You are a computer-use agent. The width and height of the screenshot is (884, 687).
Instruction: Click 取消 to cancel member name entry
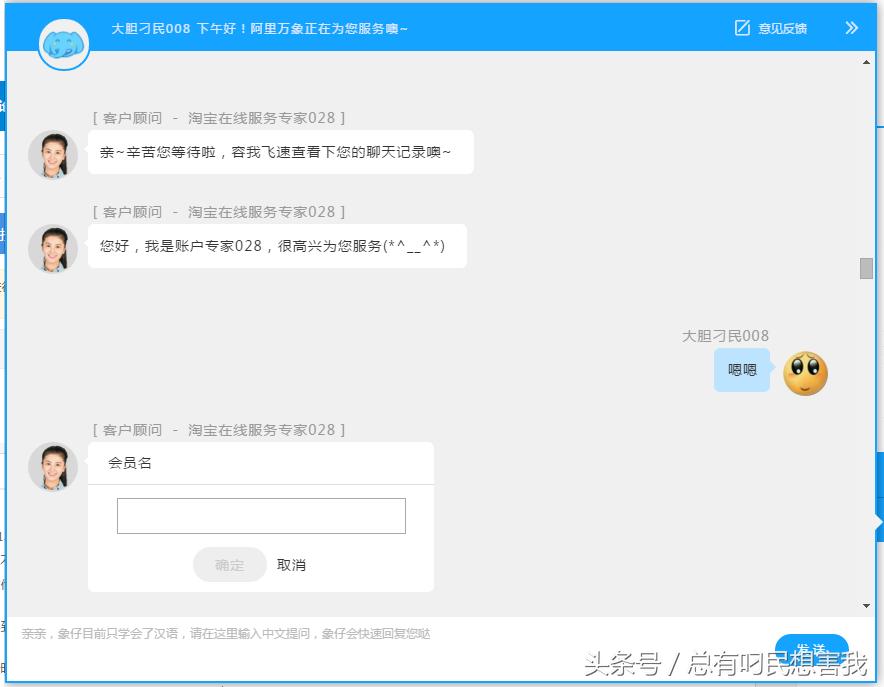[291, 564]
